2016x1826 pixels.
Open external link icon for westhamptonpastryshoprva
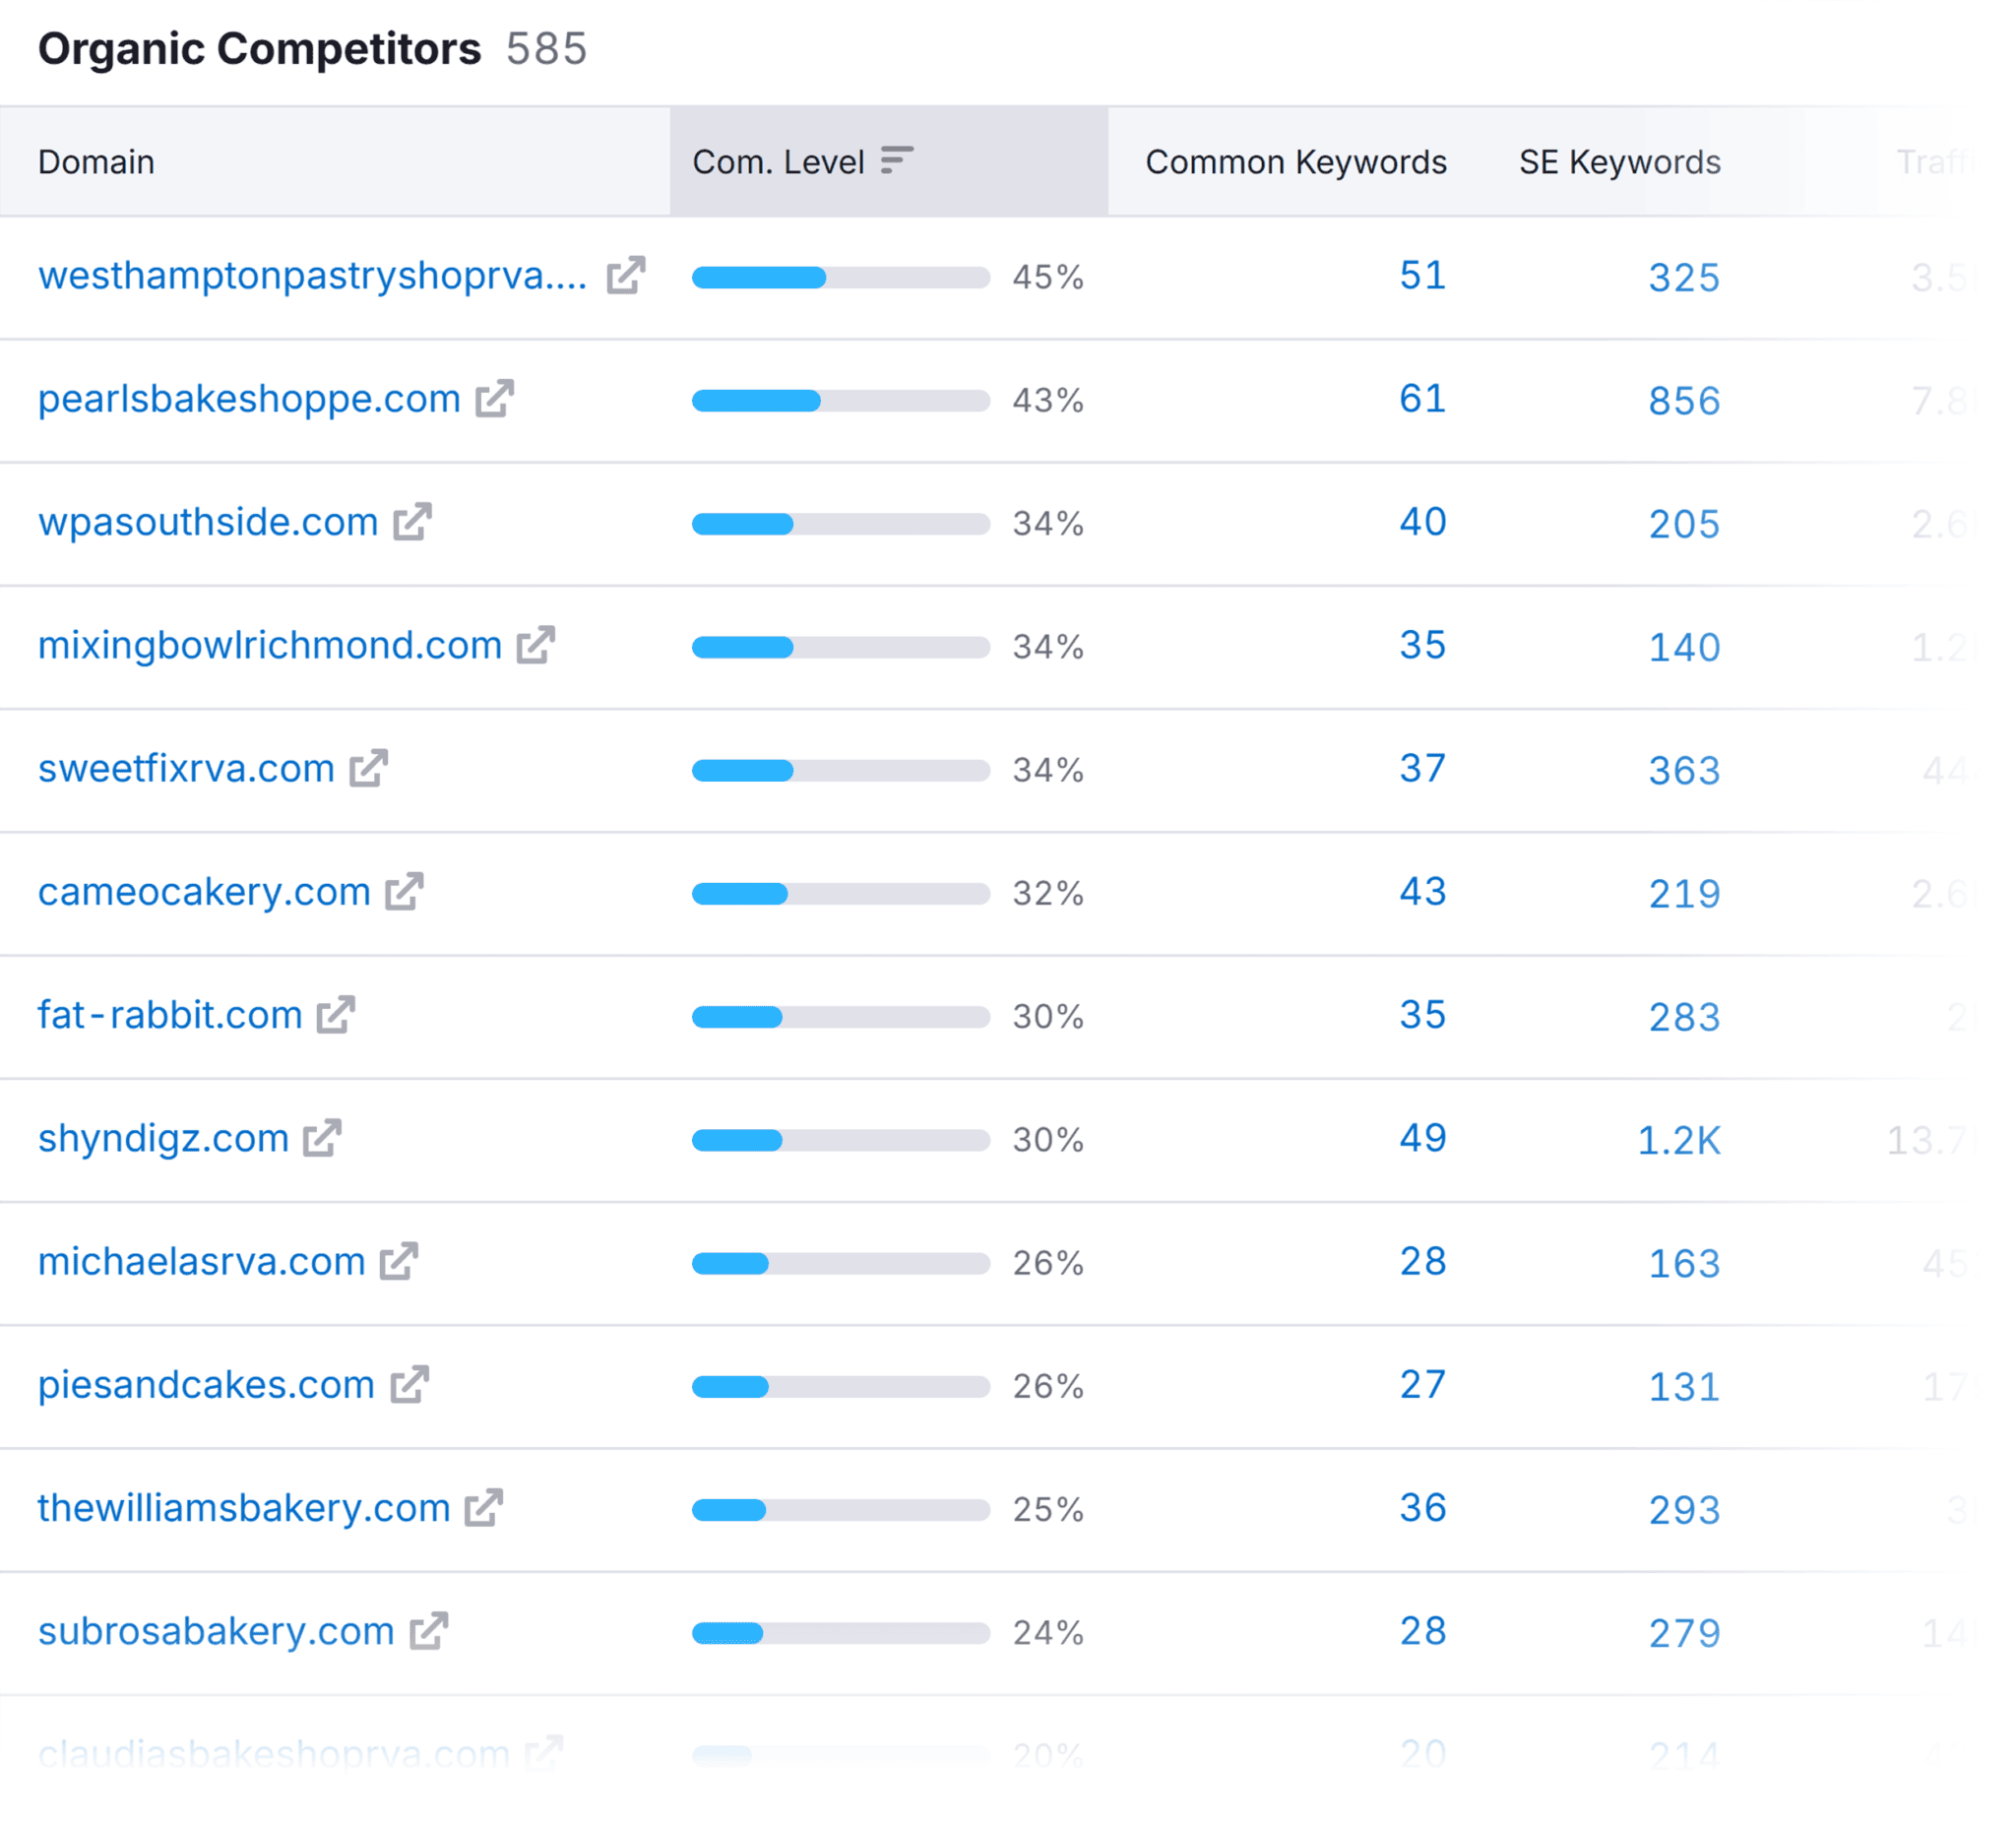click(626, 275)
